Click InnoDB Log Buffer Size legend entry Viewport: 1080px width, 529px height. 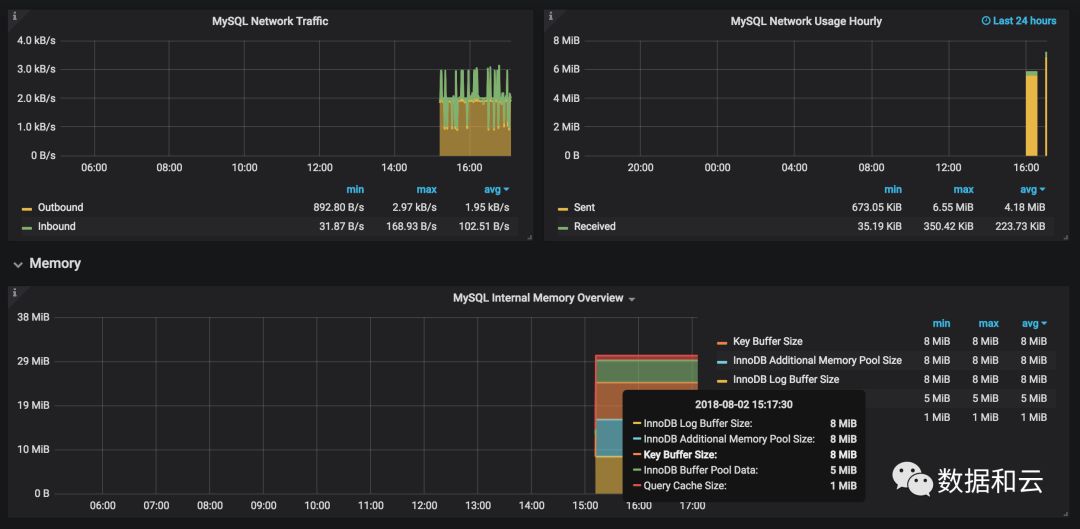pos(786,380)
